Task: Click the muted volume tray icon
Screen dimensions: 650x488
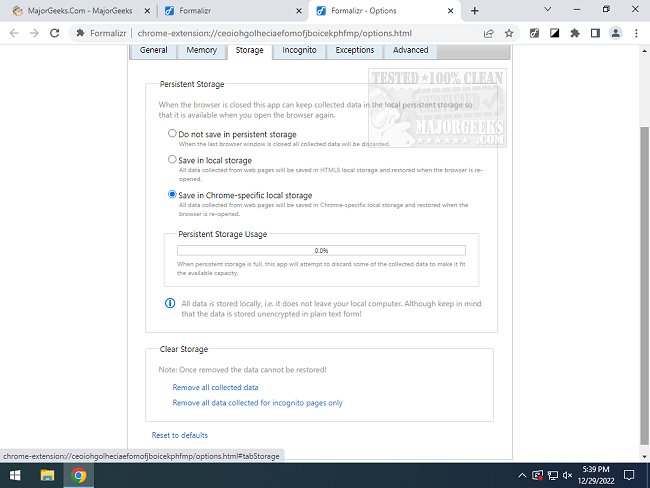Action: click(568, 475)
